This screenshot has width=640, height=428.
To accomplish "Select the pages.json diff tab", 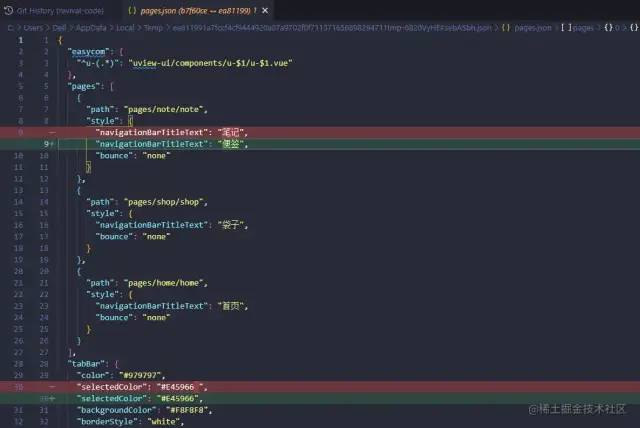I will pos(190,9).
